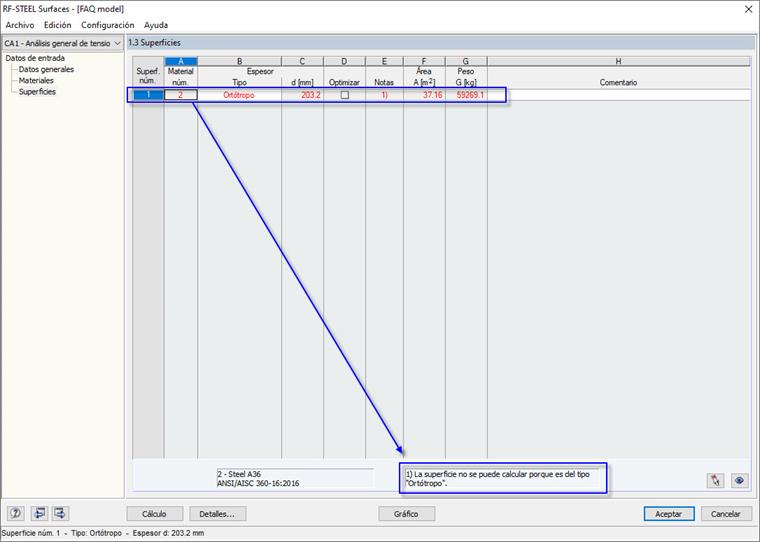Select Superficies in the tree
The height and width of the screenshot is (542, 760).
(37, 92)
